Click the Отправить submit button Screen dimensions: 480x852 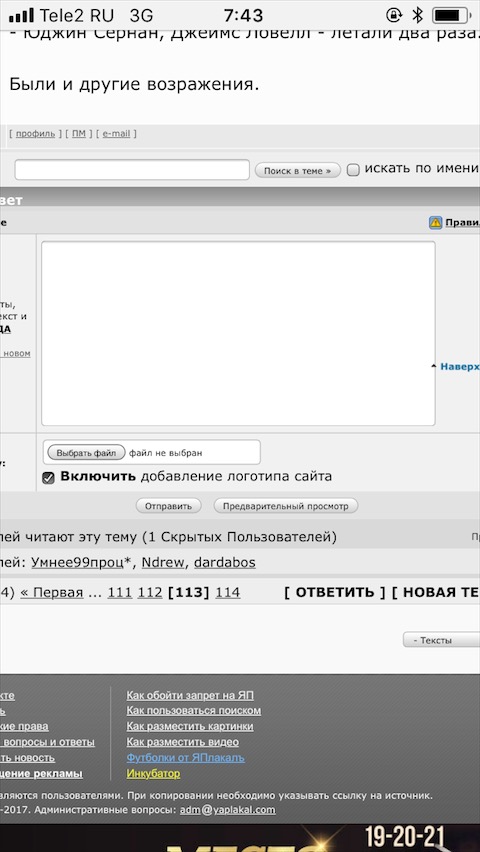[x=168, y=506]
